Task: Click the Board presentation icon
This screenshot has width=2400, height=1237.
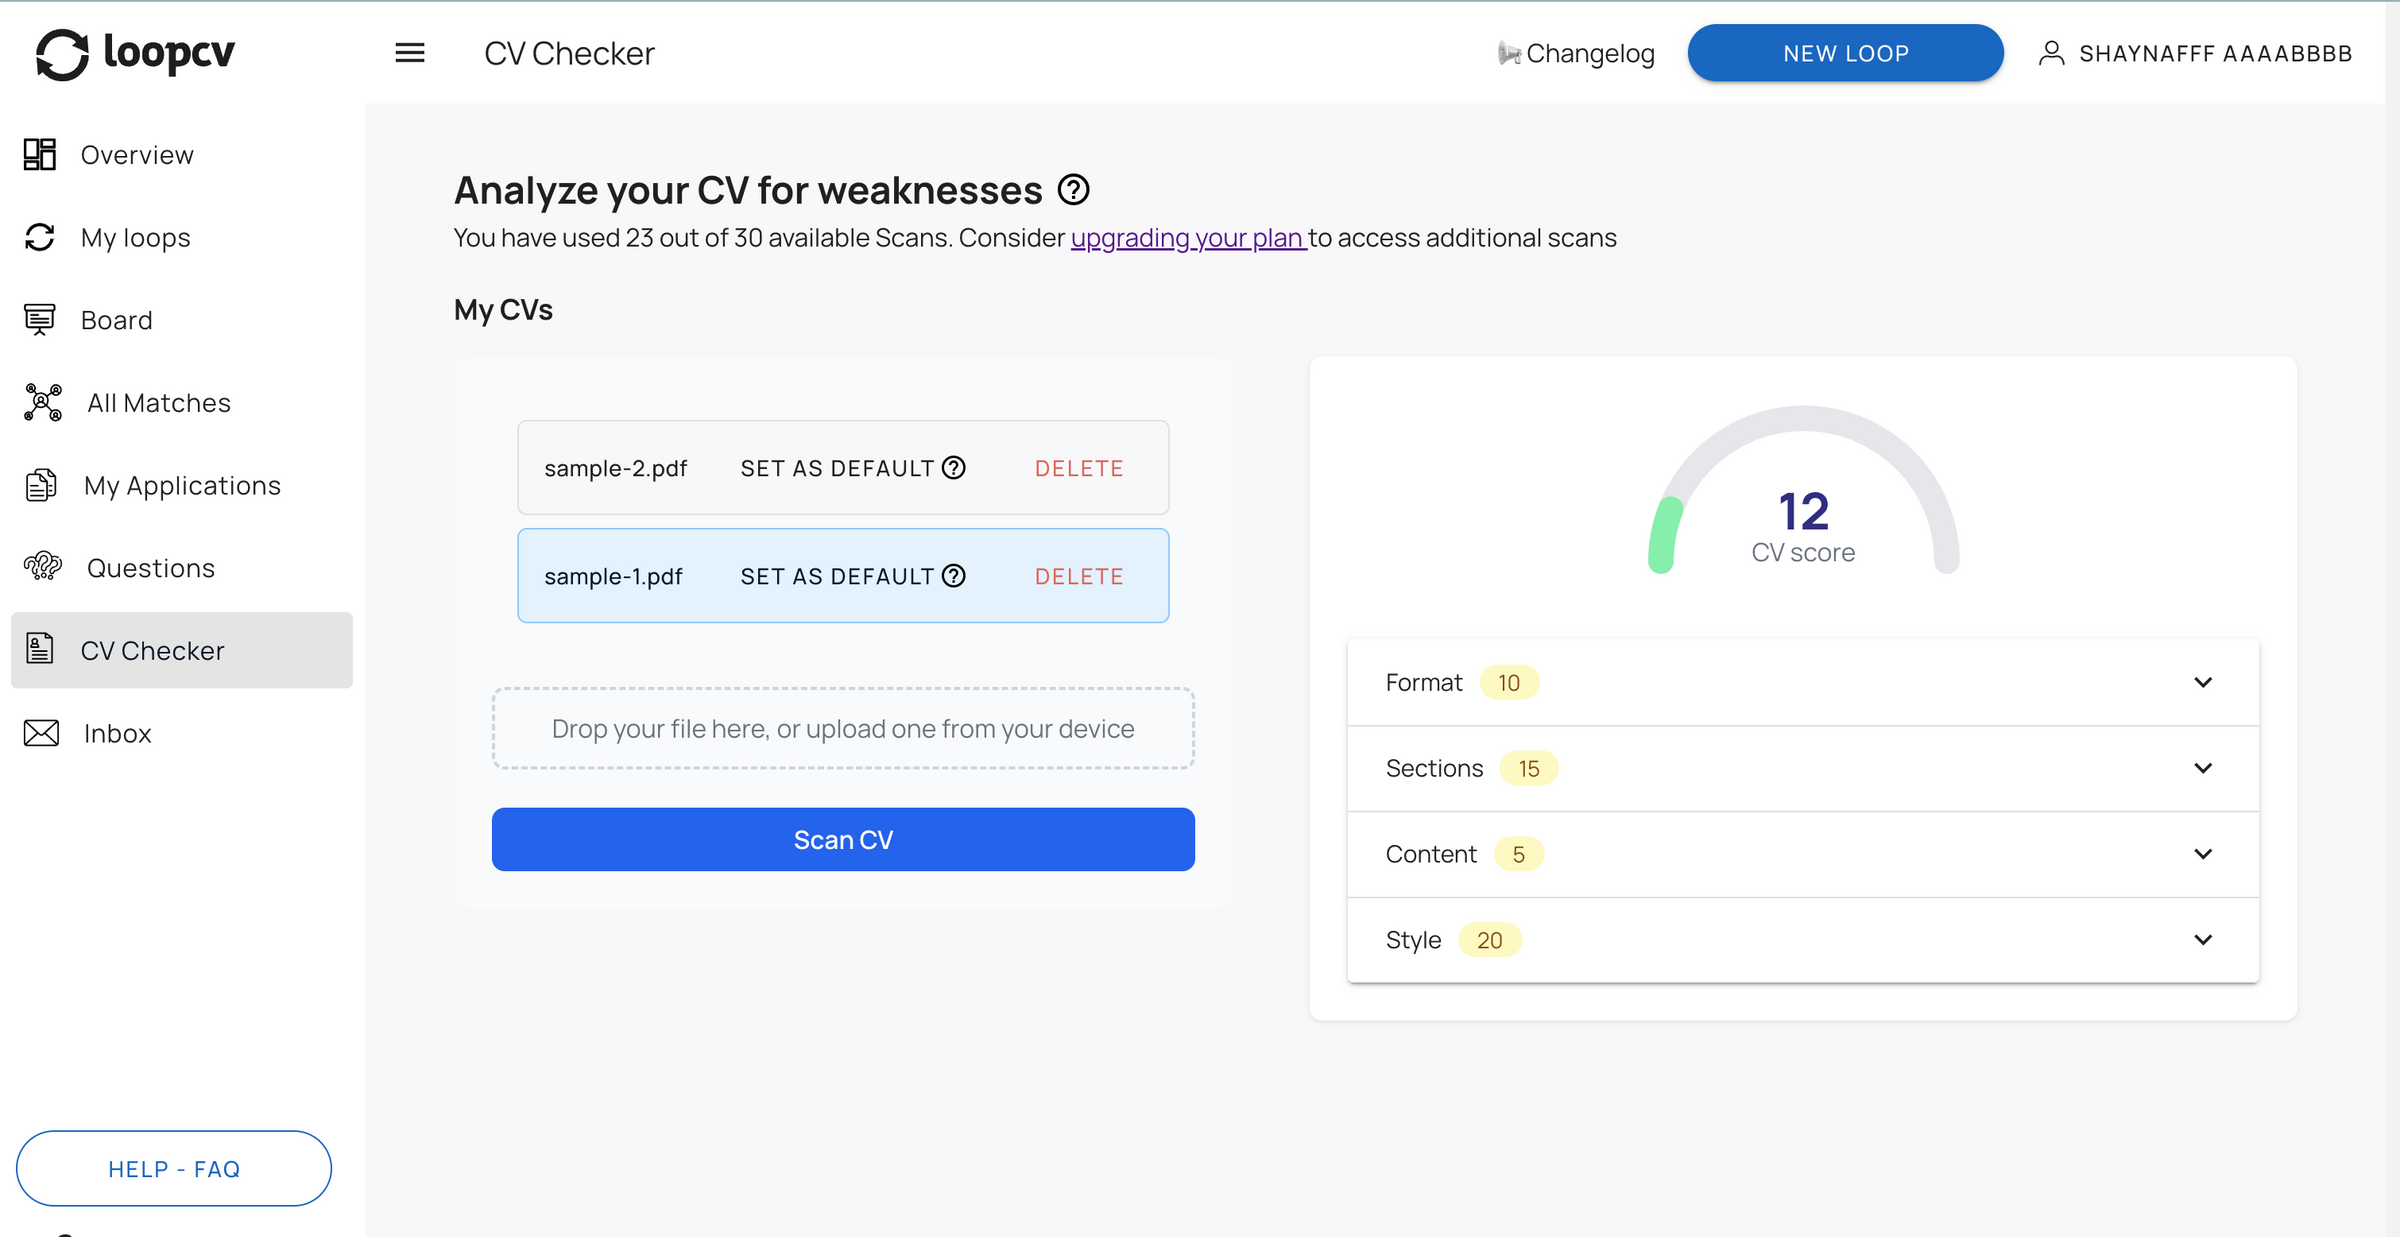Action: point(40,319)
